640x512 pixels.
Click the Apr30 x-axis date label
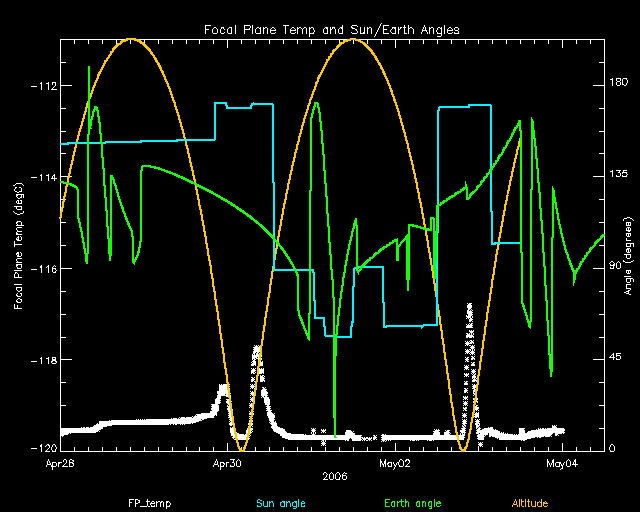(228, 463)
